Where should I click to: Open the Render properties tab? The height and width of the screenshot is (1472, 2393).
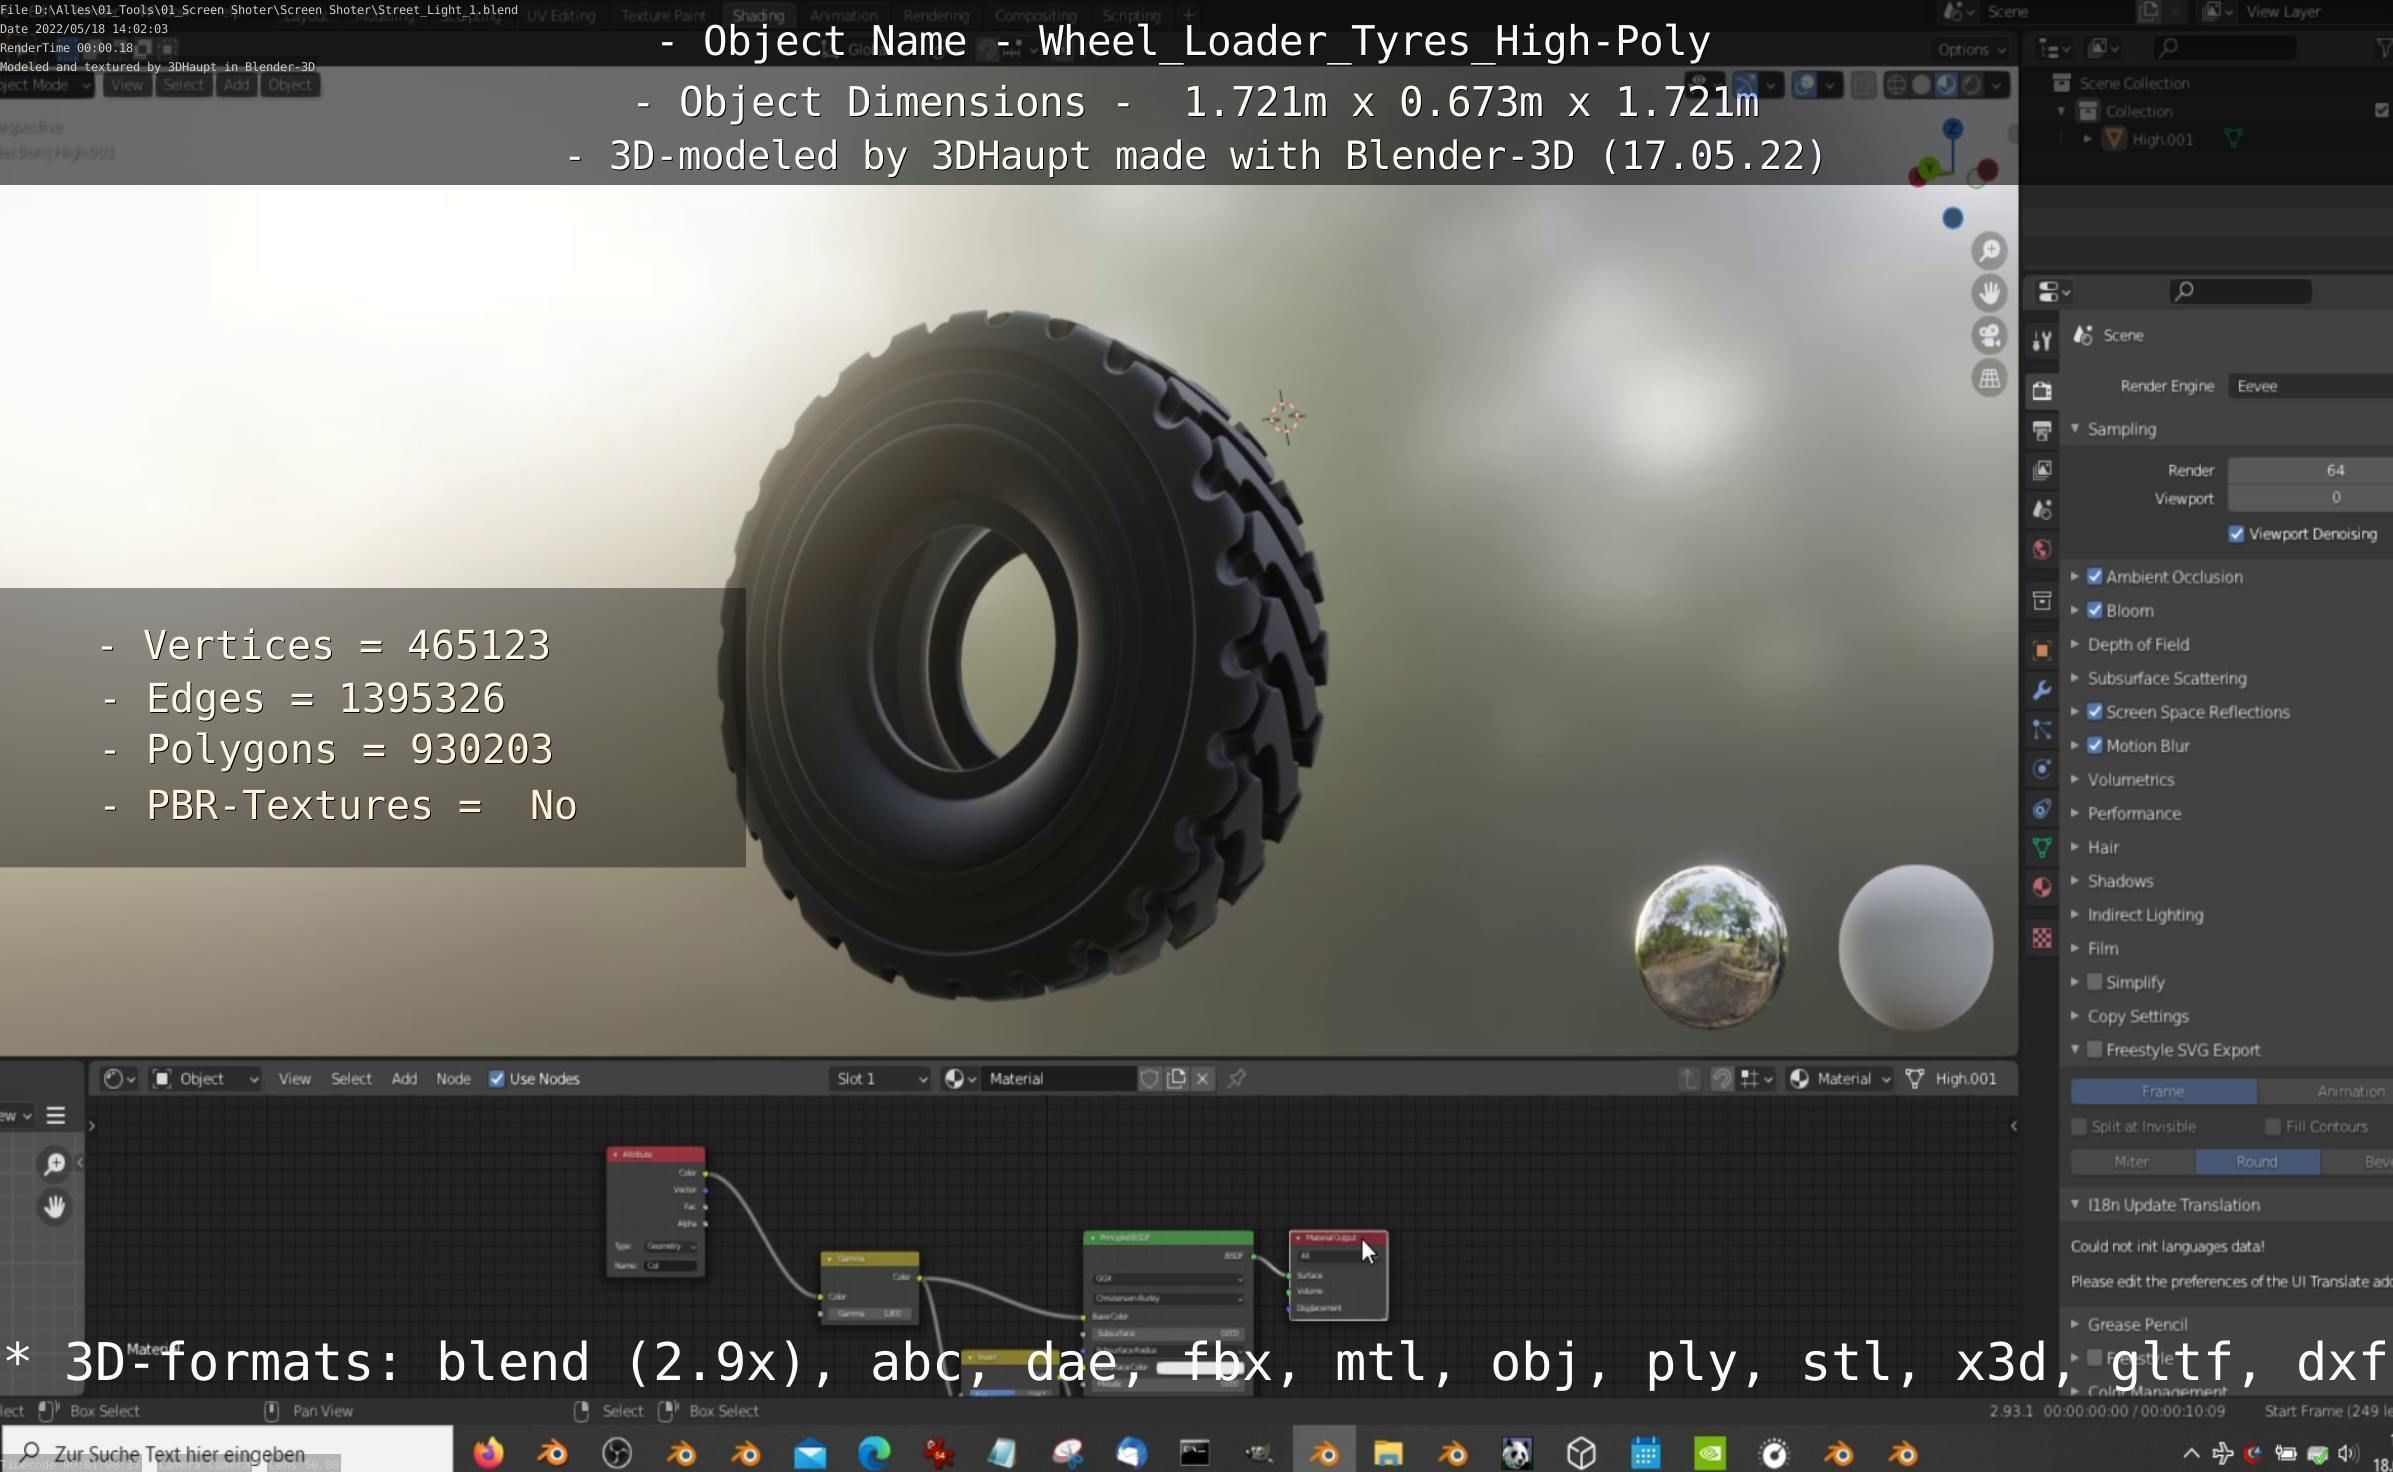tap(2042, 390)
